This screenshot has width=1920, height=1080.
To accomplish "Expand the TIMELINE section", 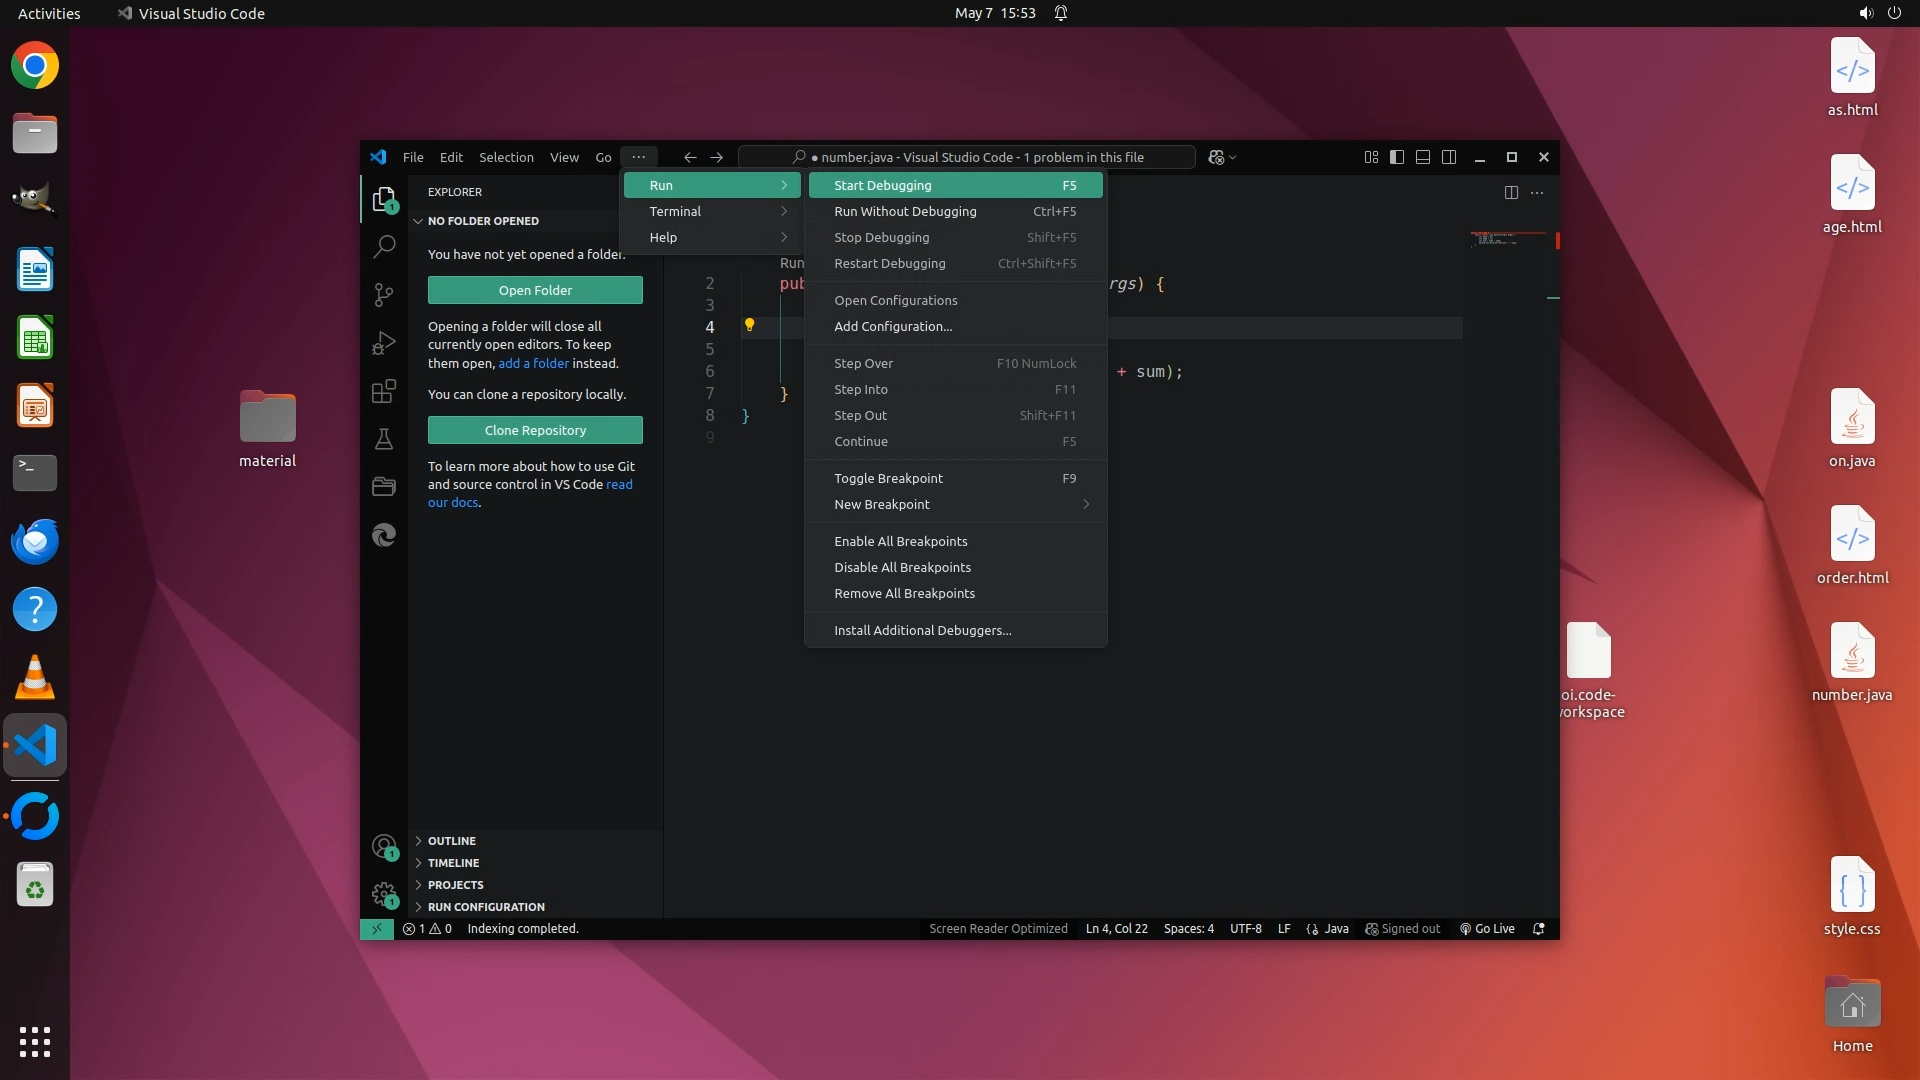I will (453, 863).
